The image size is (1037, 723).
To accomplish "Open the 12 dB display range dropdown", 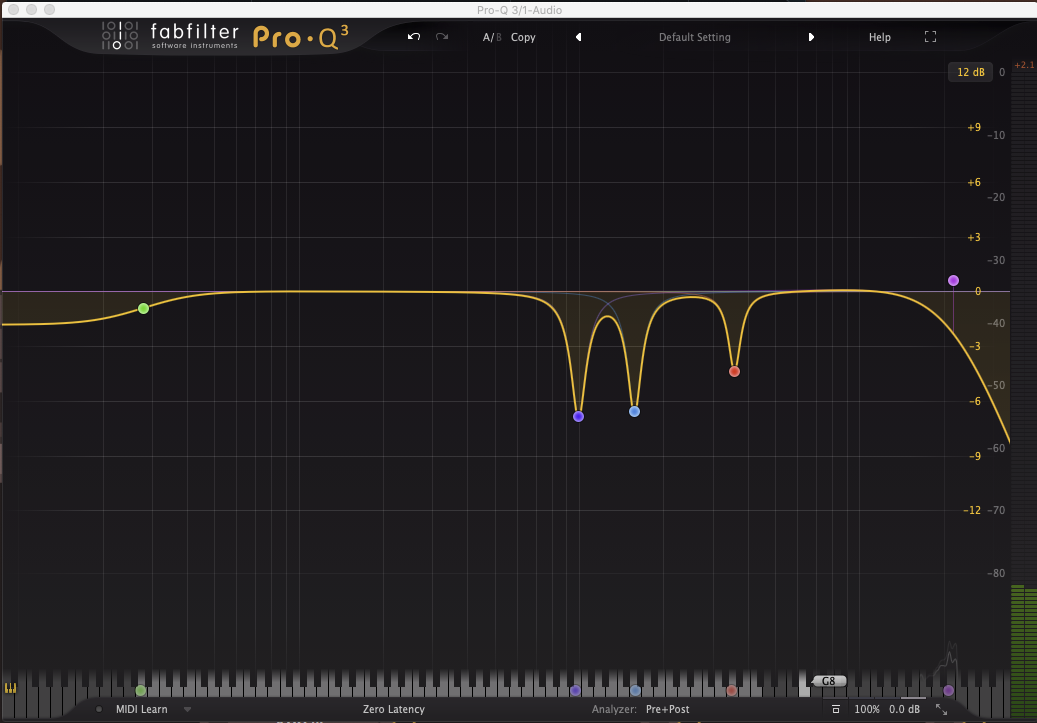I will coord(970,72).
